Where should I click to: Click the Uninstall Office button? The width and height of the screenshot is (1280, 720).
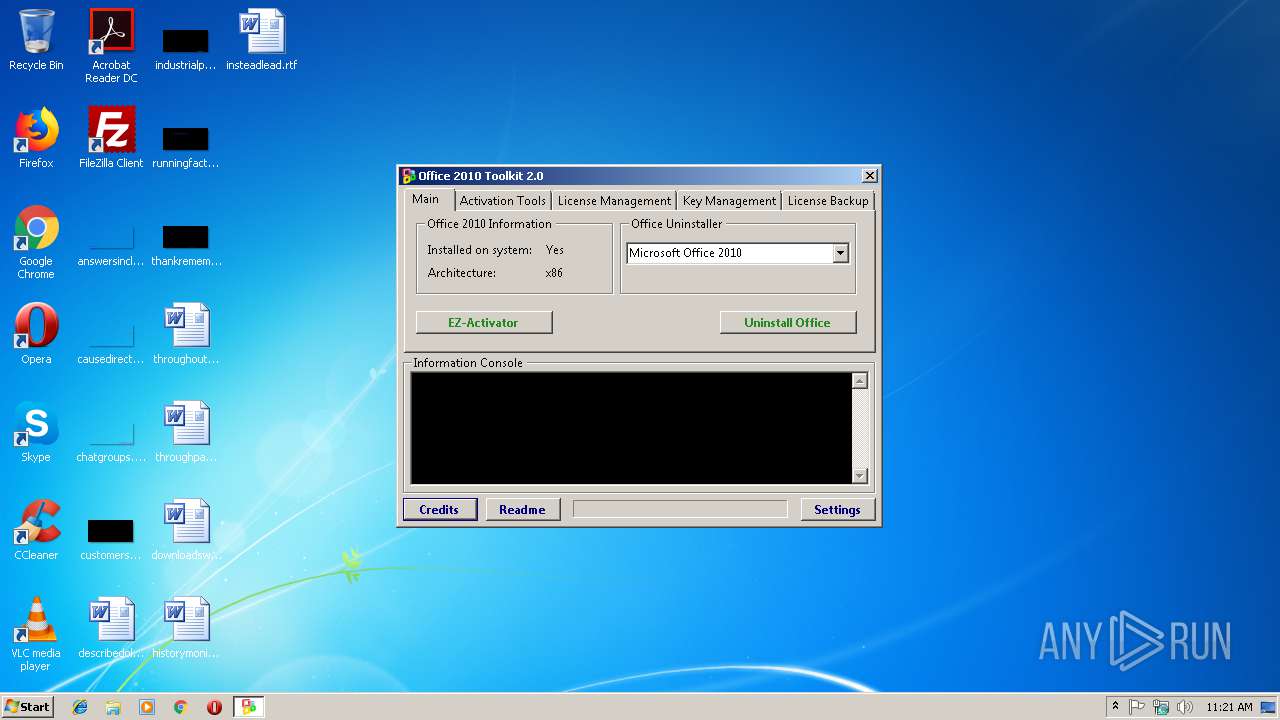788,322
